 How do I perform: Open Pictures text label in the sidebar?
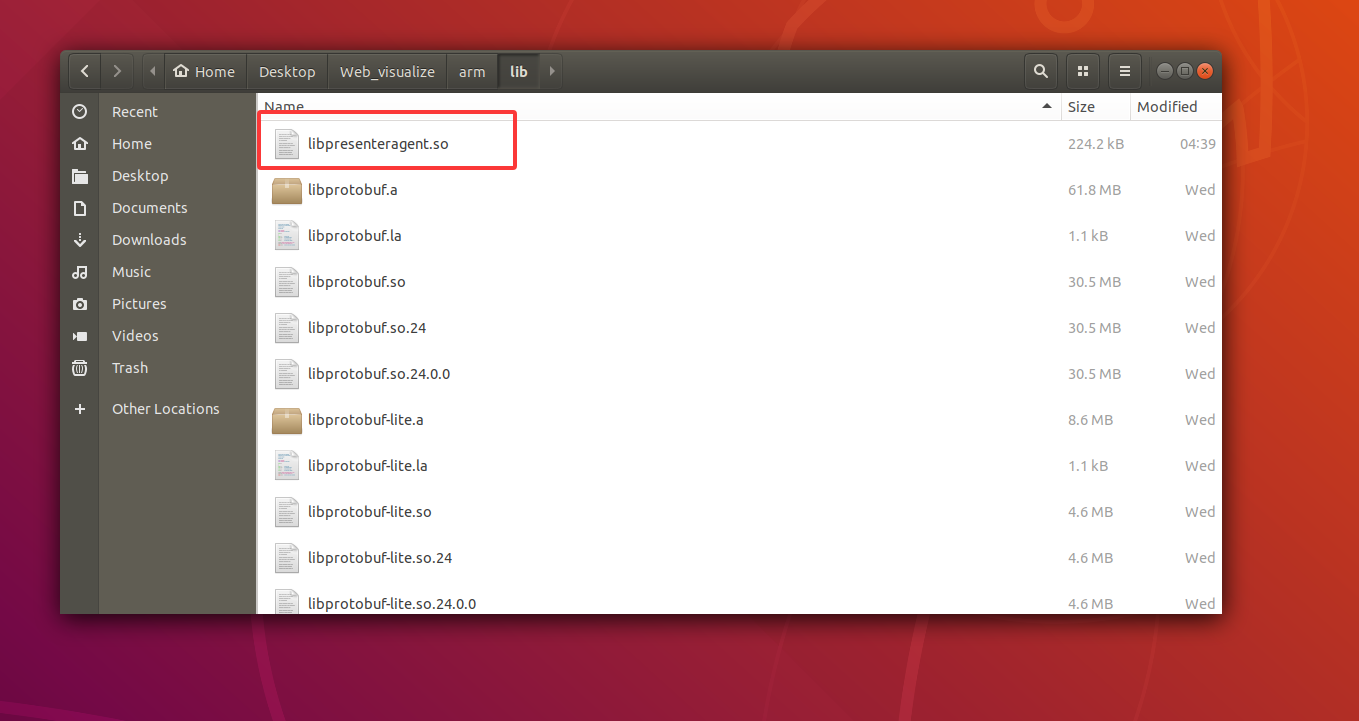coord(139,304)
